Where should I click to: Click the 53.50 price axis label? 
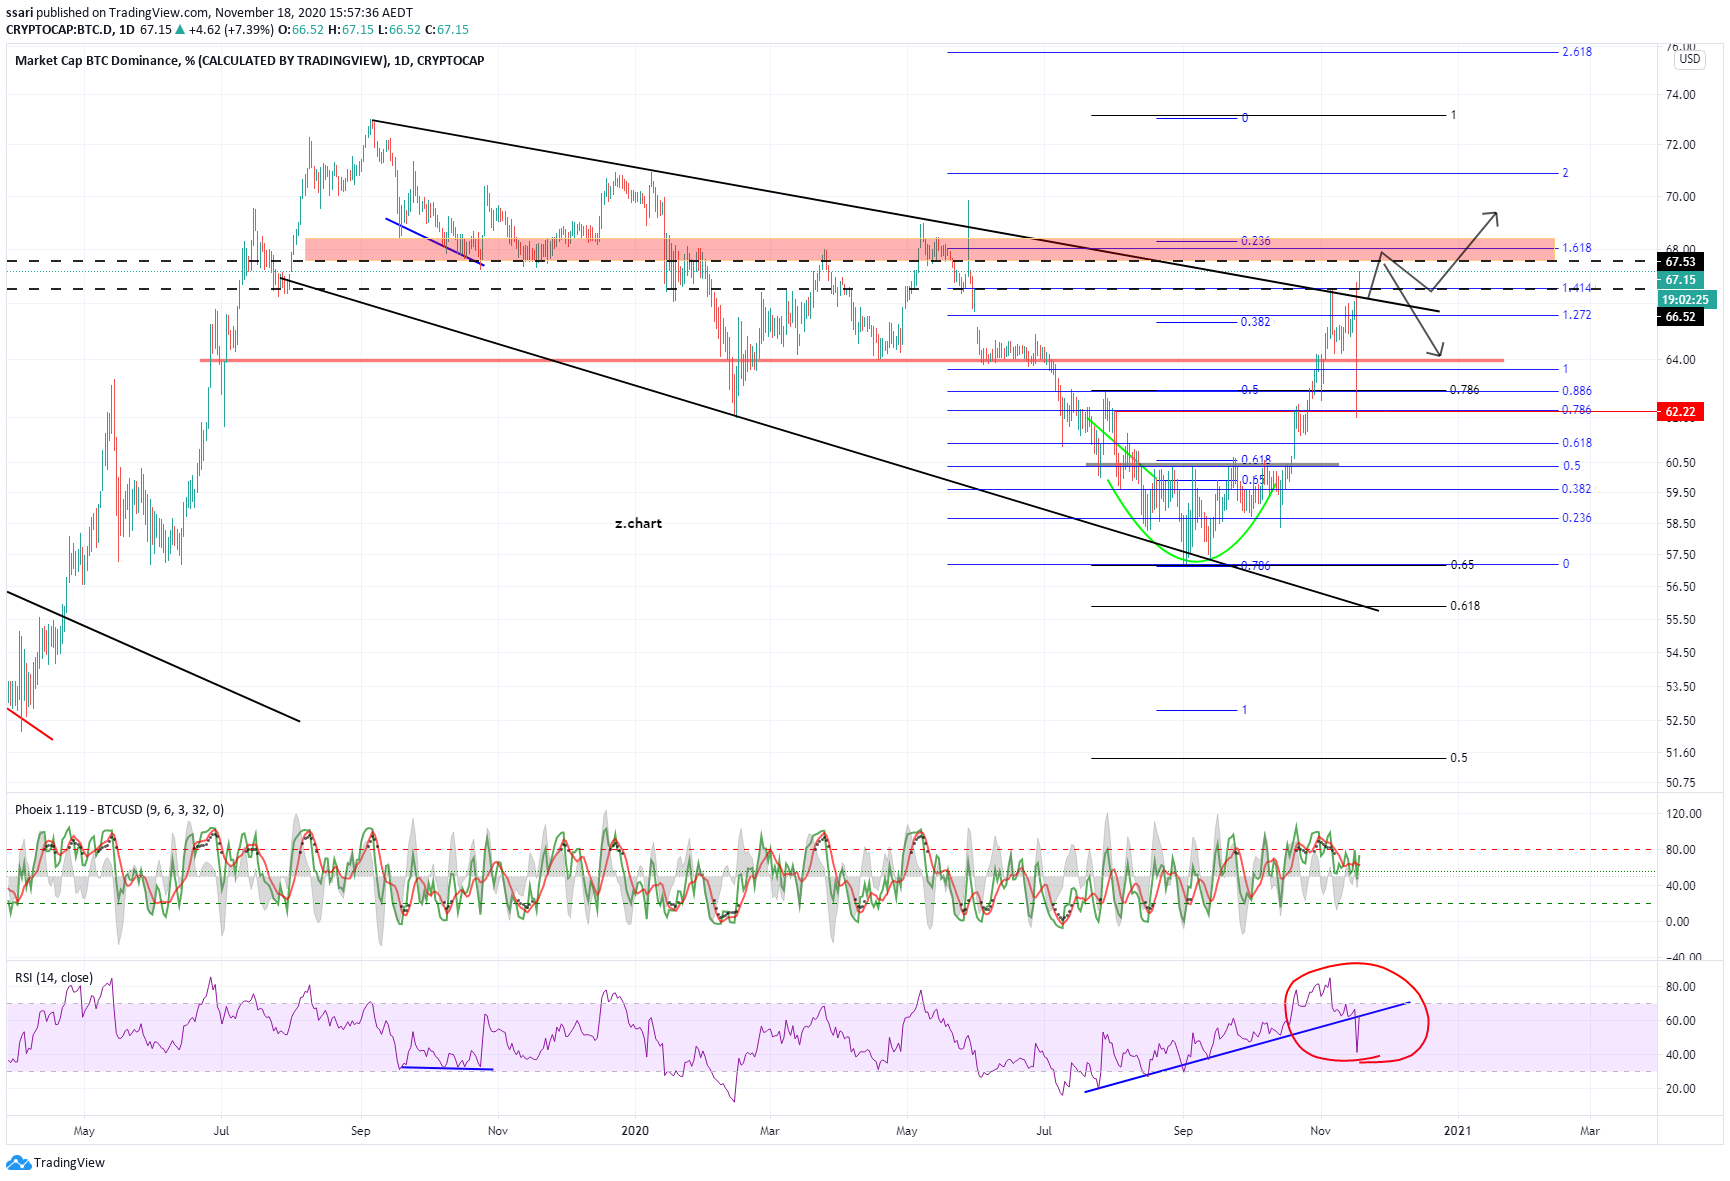point(1681,687)
